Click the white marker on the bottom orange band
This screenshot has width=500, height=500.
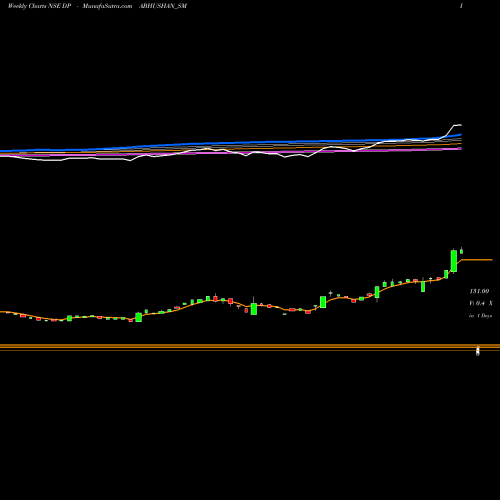coord(478,351)
